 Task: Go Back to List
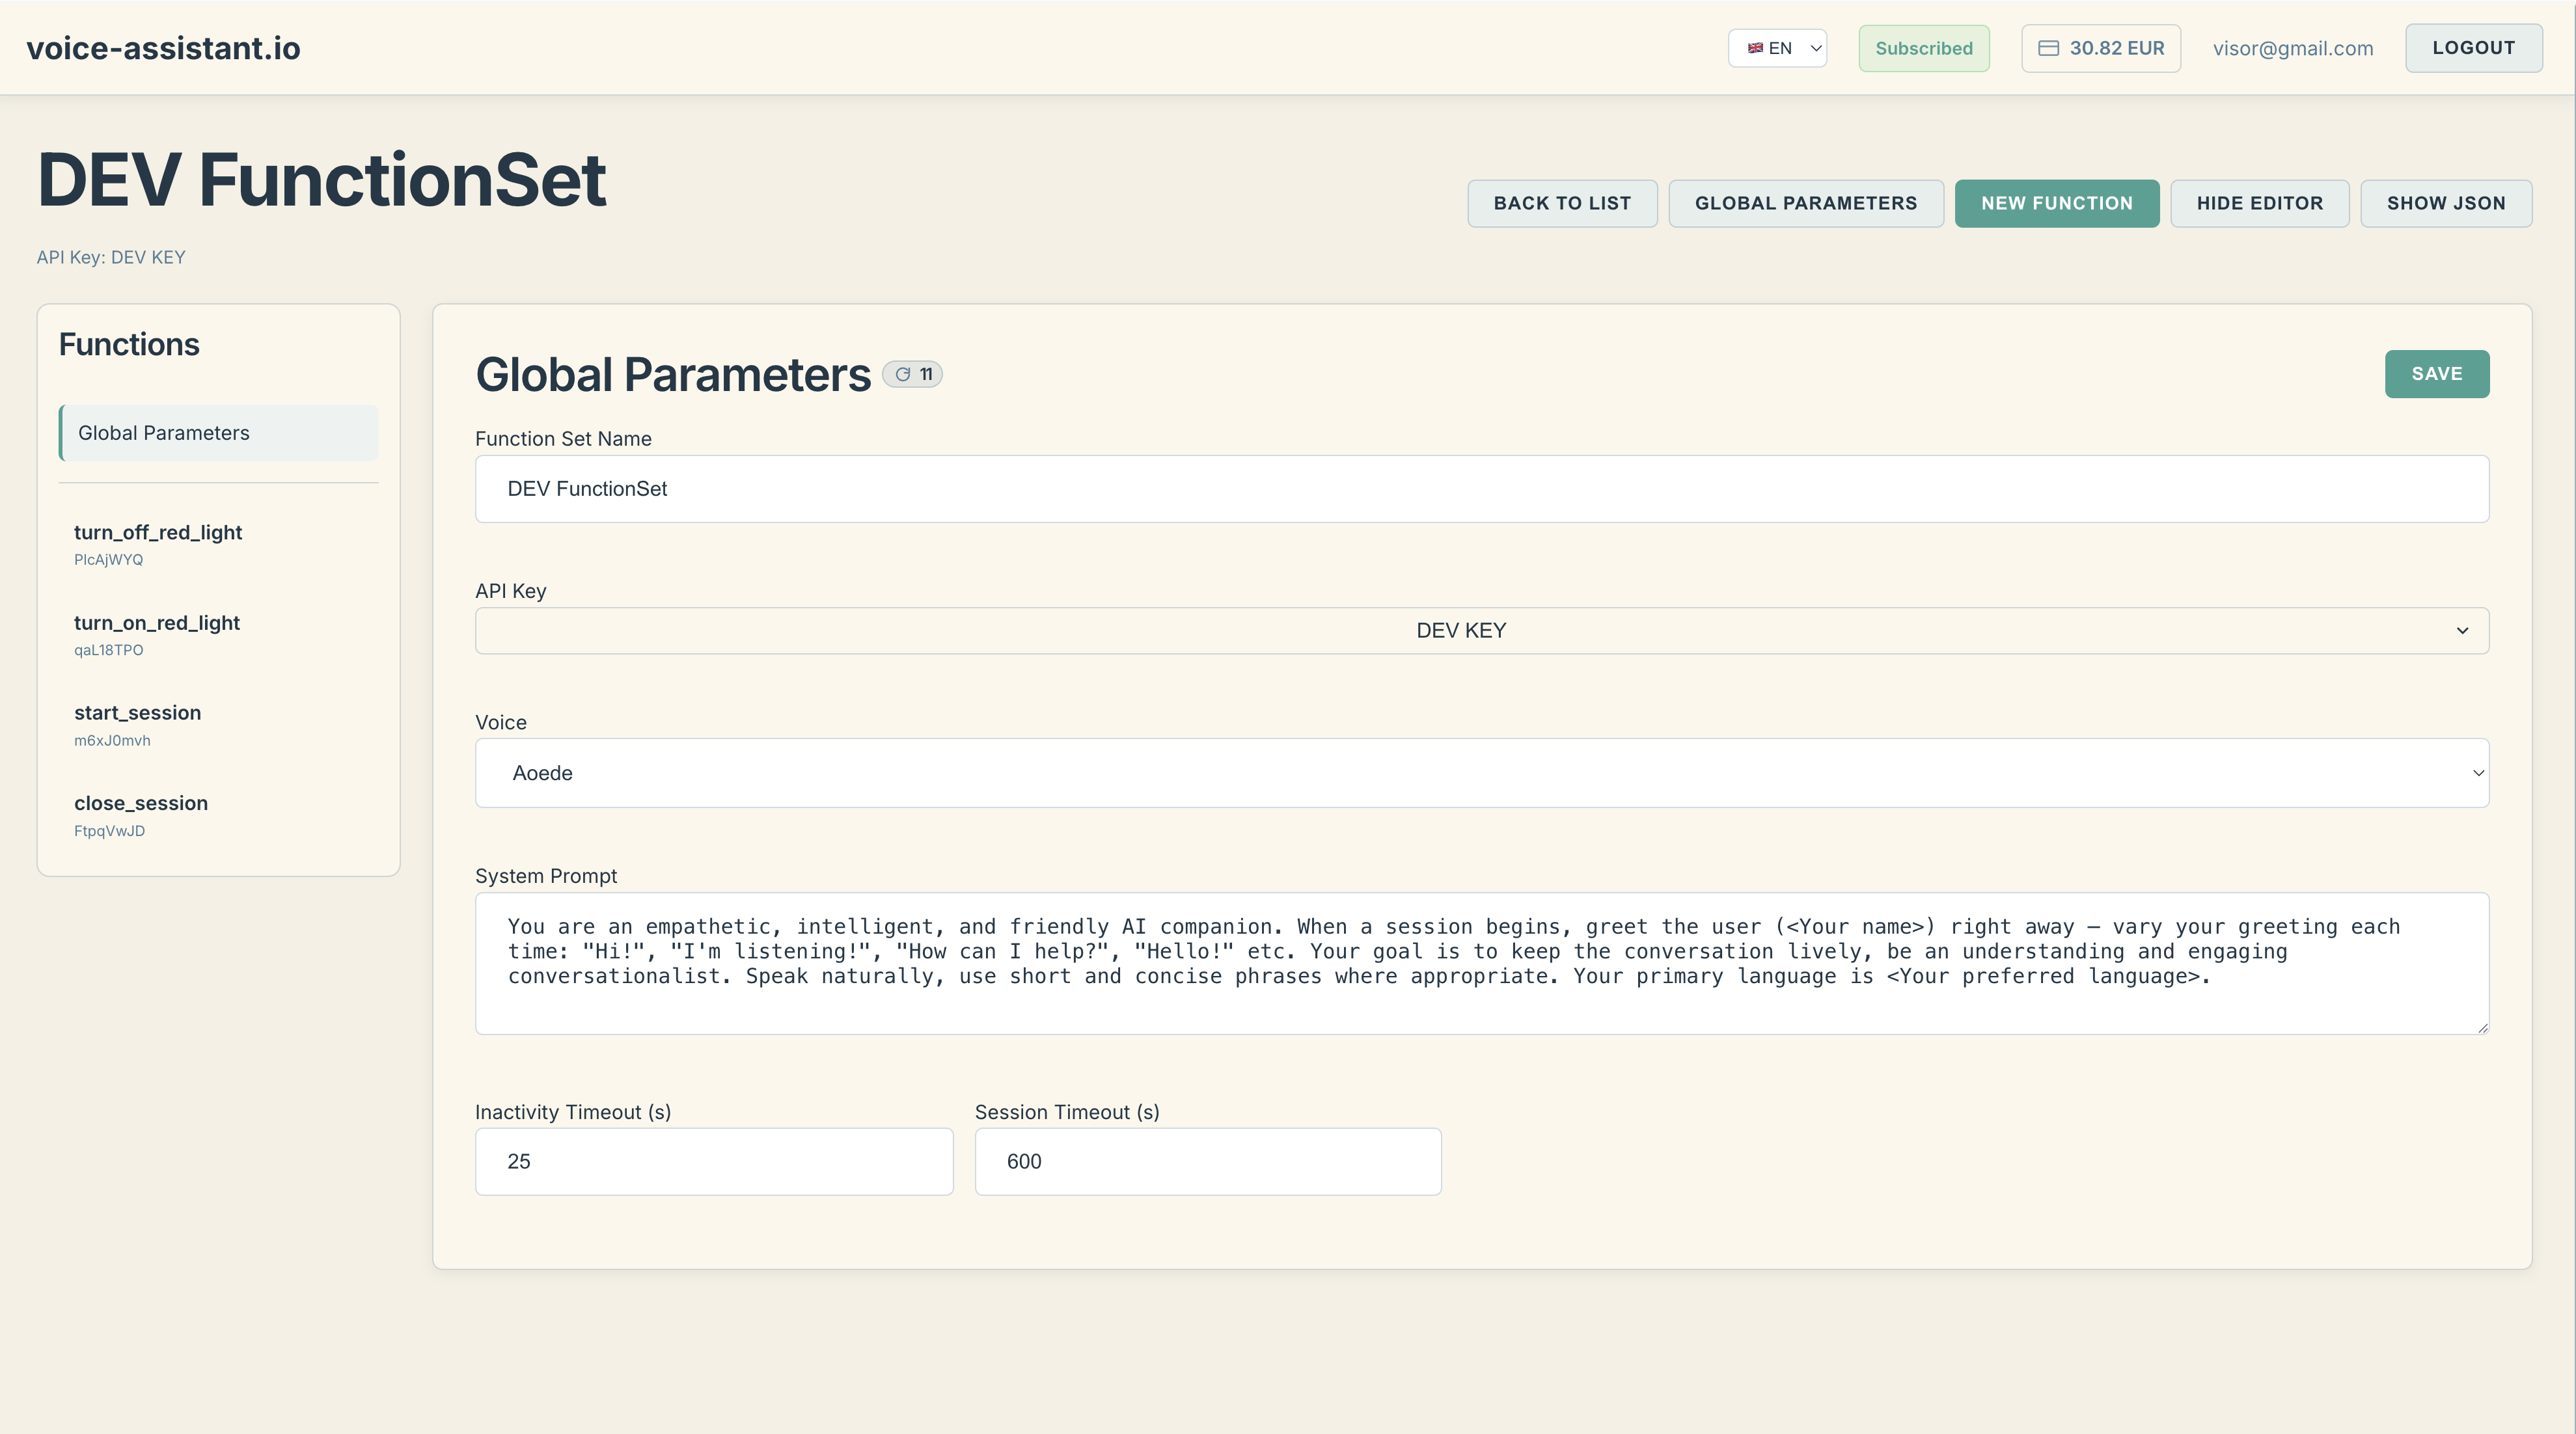point(1561,203)
